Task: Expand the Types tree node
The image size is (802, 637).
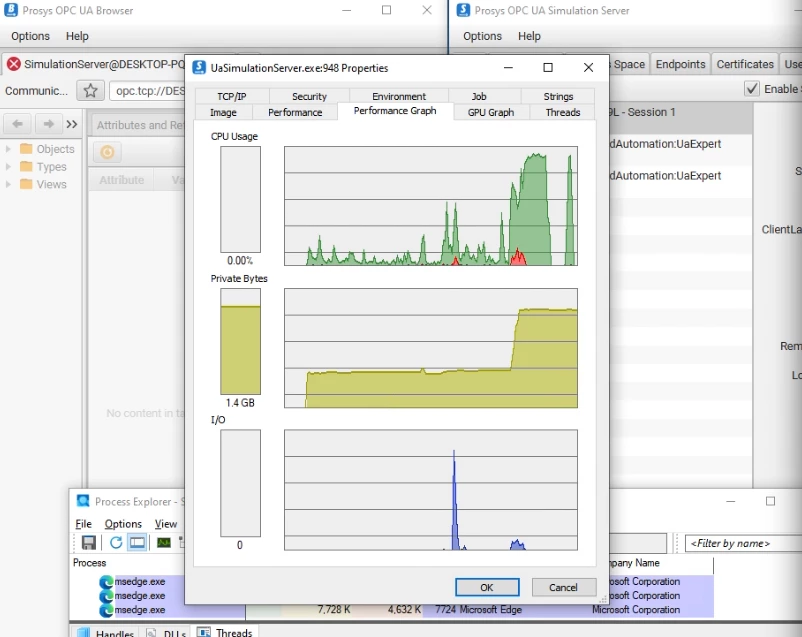Action: pyautogui.click(x=9, y=167)
